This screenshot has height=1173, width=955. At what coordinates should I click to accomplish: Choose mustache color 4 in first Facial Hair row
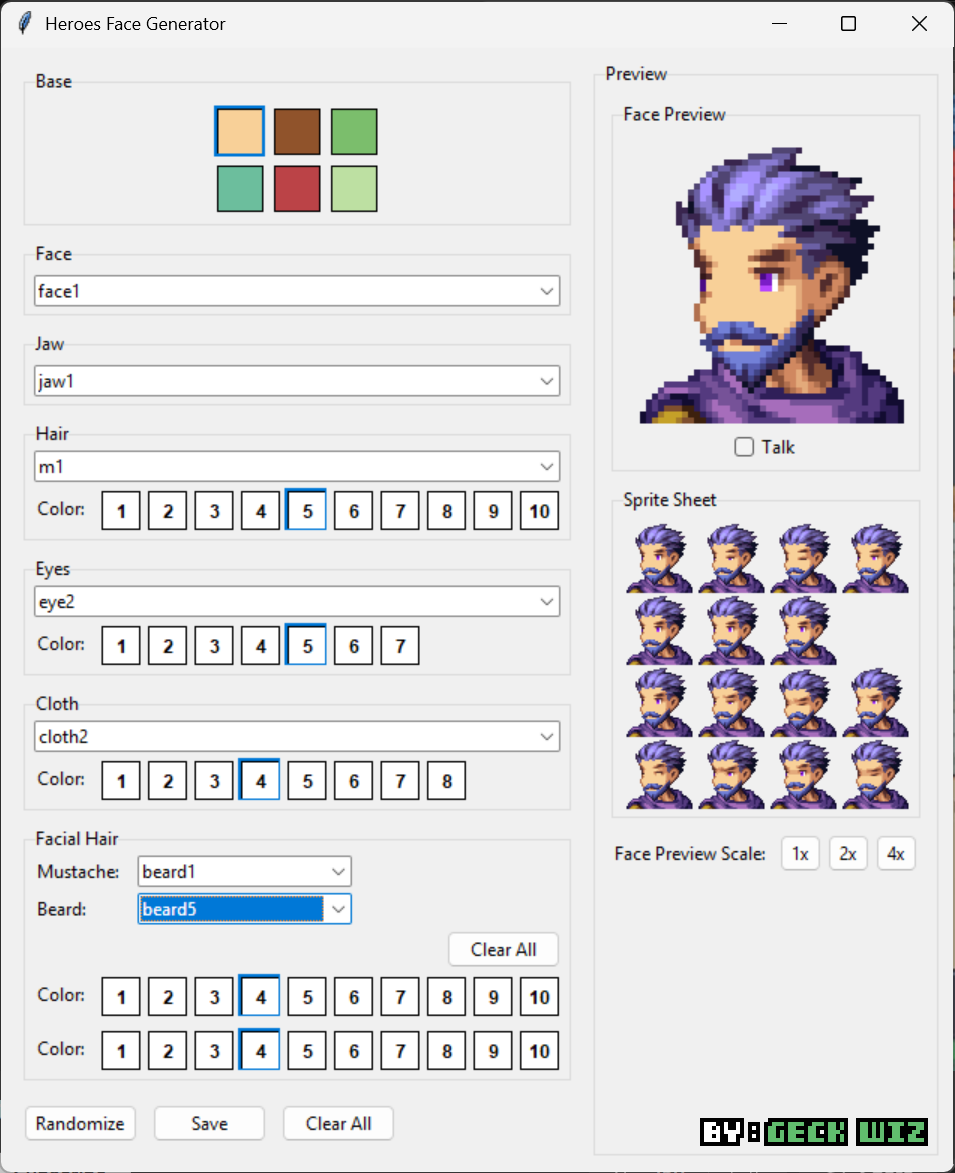coord(260,996)
